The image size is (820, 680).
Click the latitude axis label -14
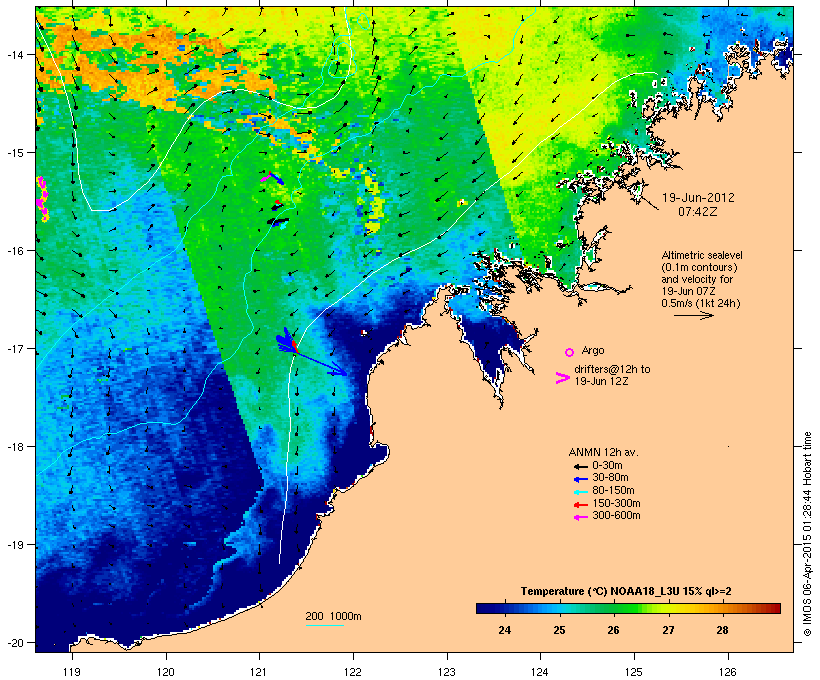tap(14, 54)
